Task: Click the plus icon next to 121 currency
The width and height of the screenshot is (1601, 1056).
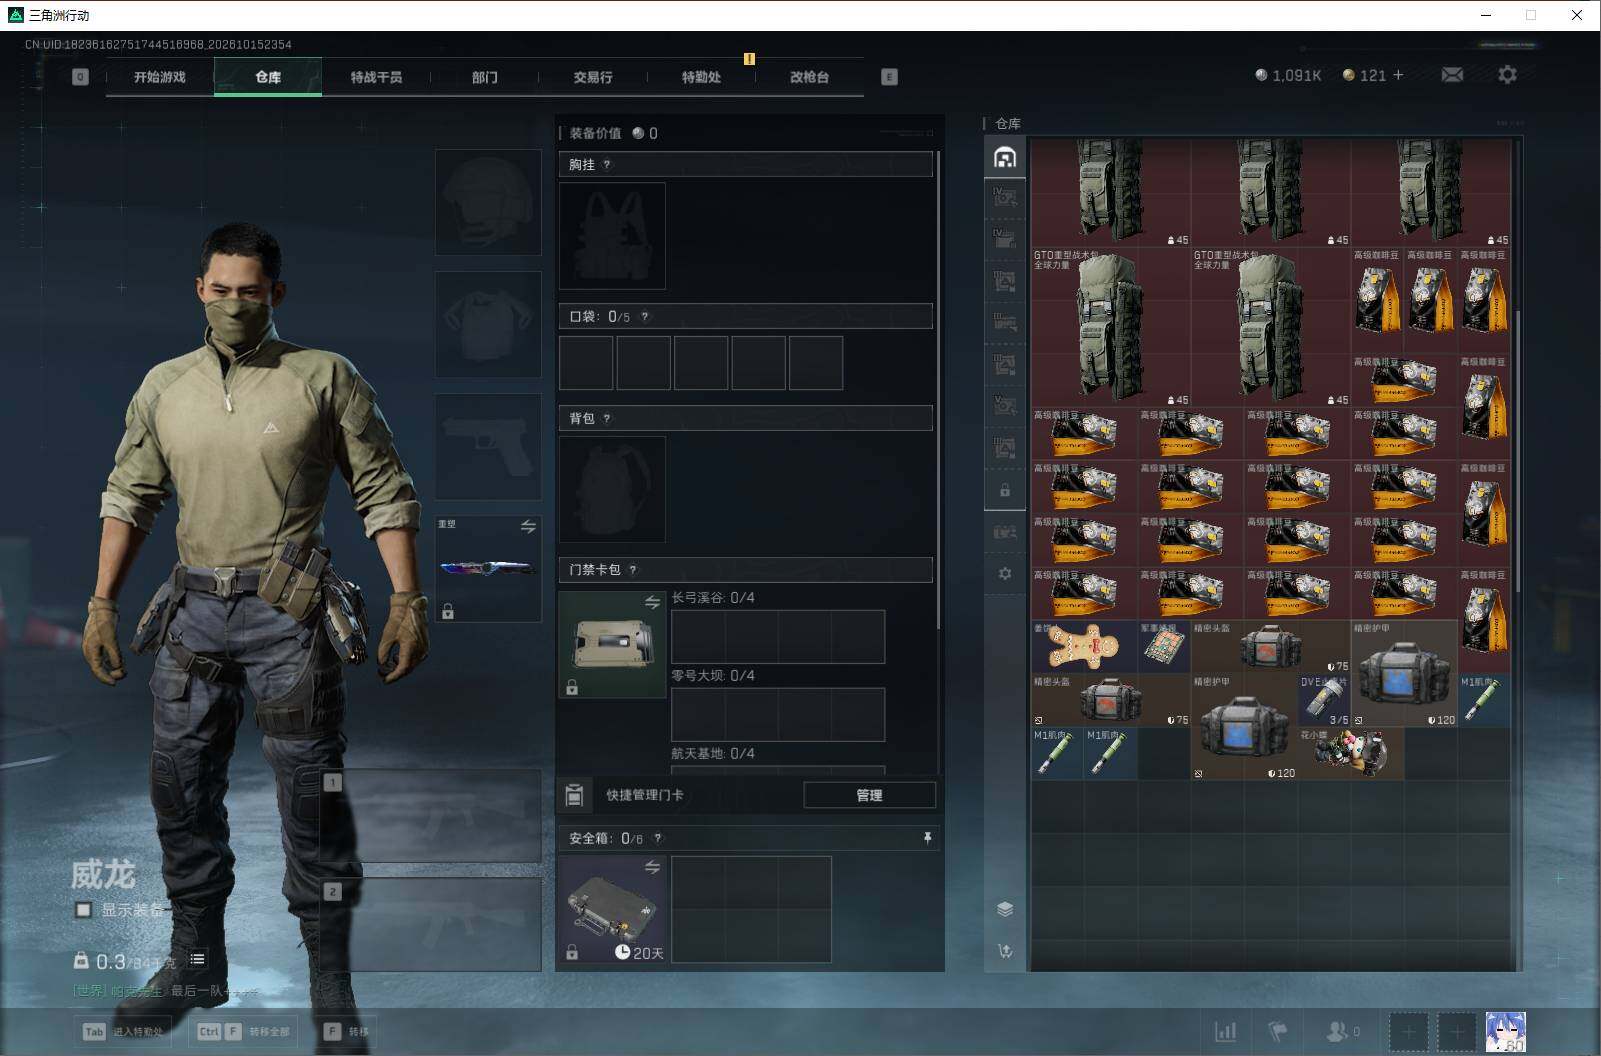Action: (x=1398, y=75)
